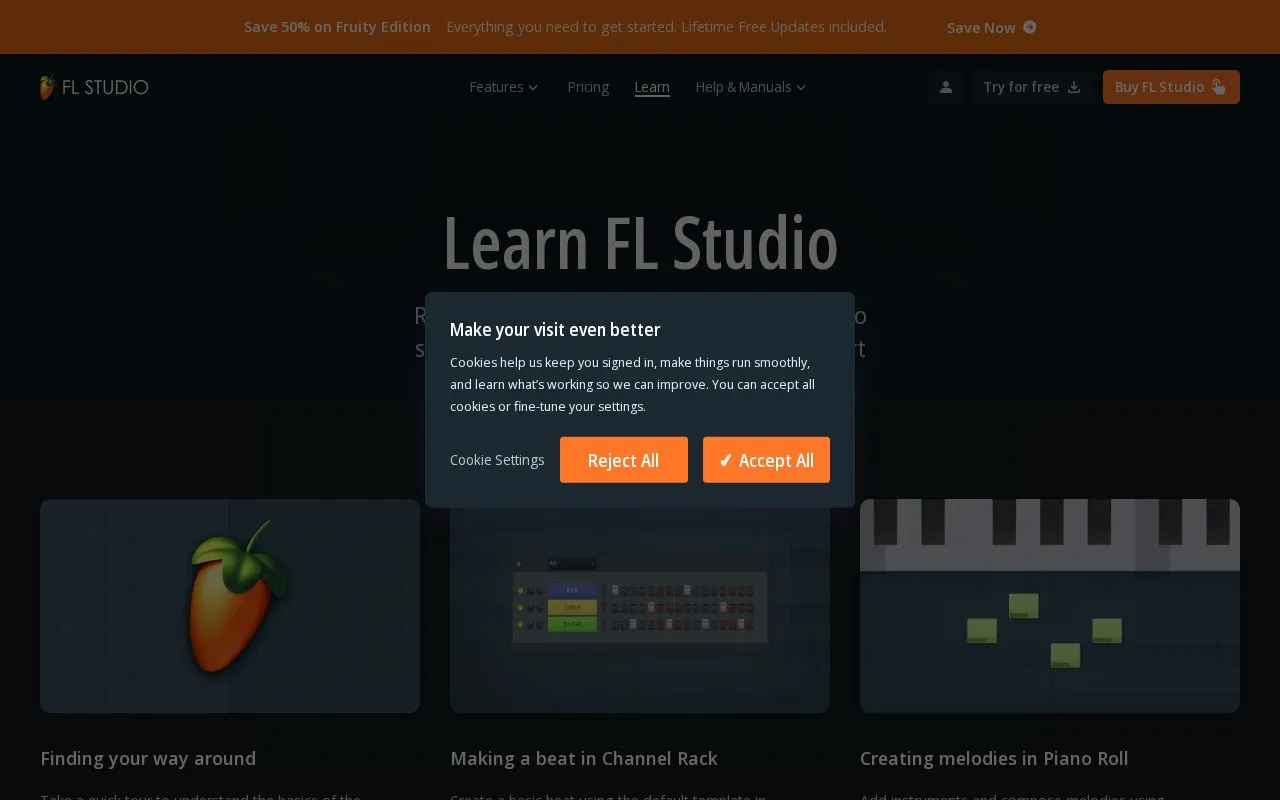Click the Save 50% on Fruity Edition text
Screen dimensions: 1280x800
pyautogui.click(x=337, y=27)
